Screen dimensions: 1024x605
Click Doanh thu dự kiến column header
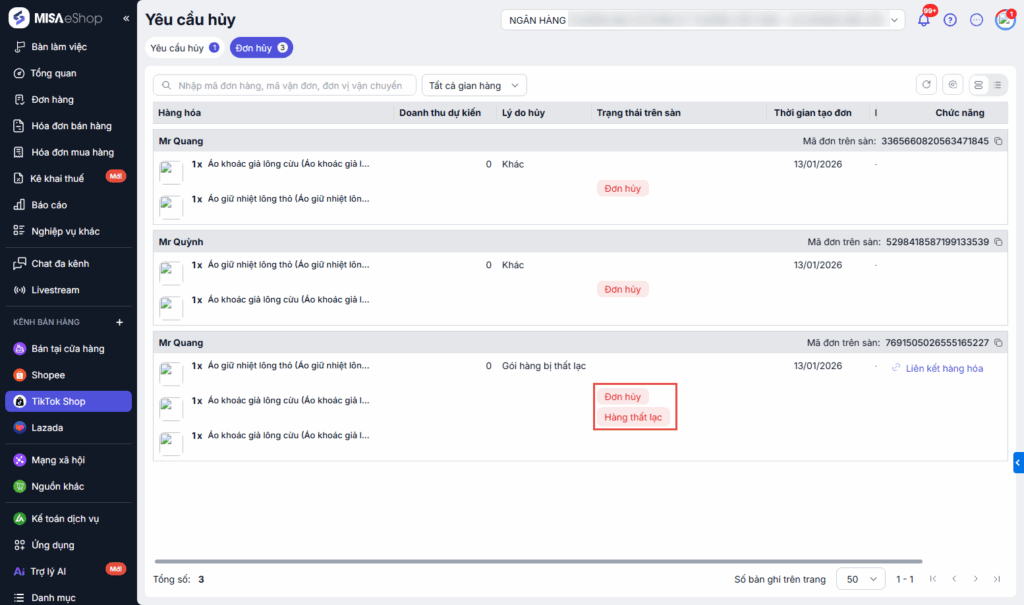click(440, 113)
